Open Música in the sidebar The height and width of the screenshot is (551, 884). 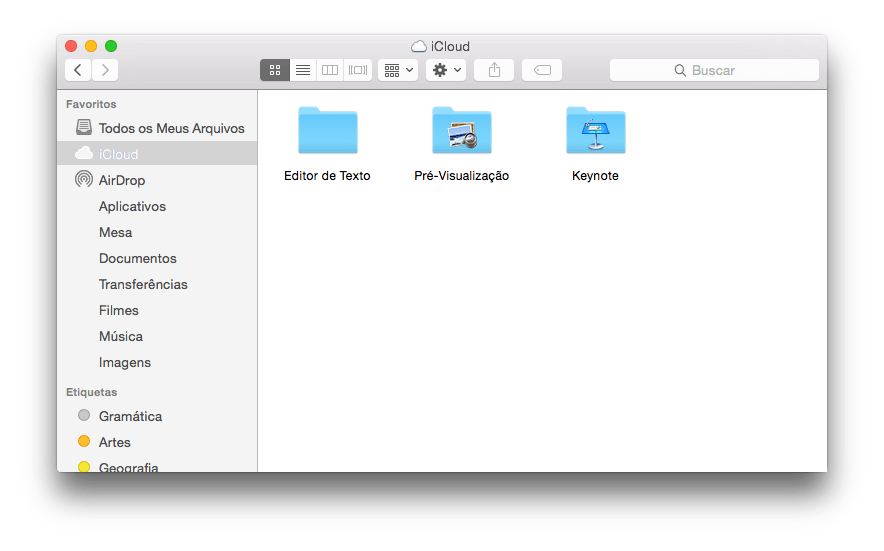point(157,336)
